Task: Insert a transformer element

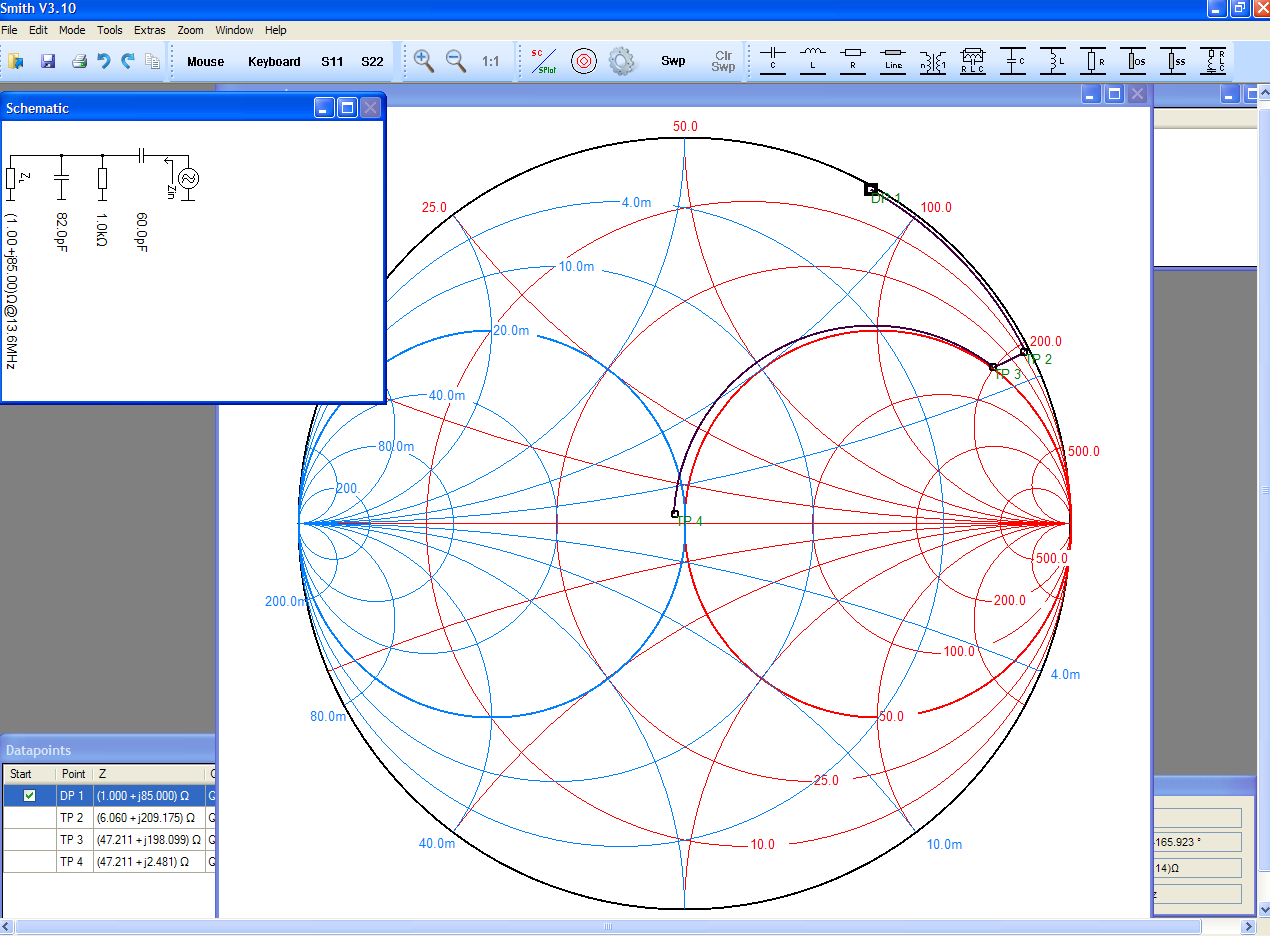Action: [933, 60]
